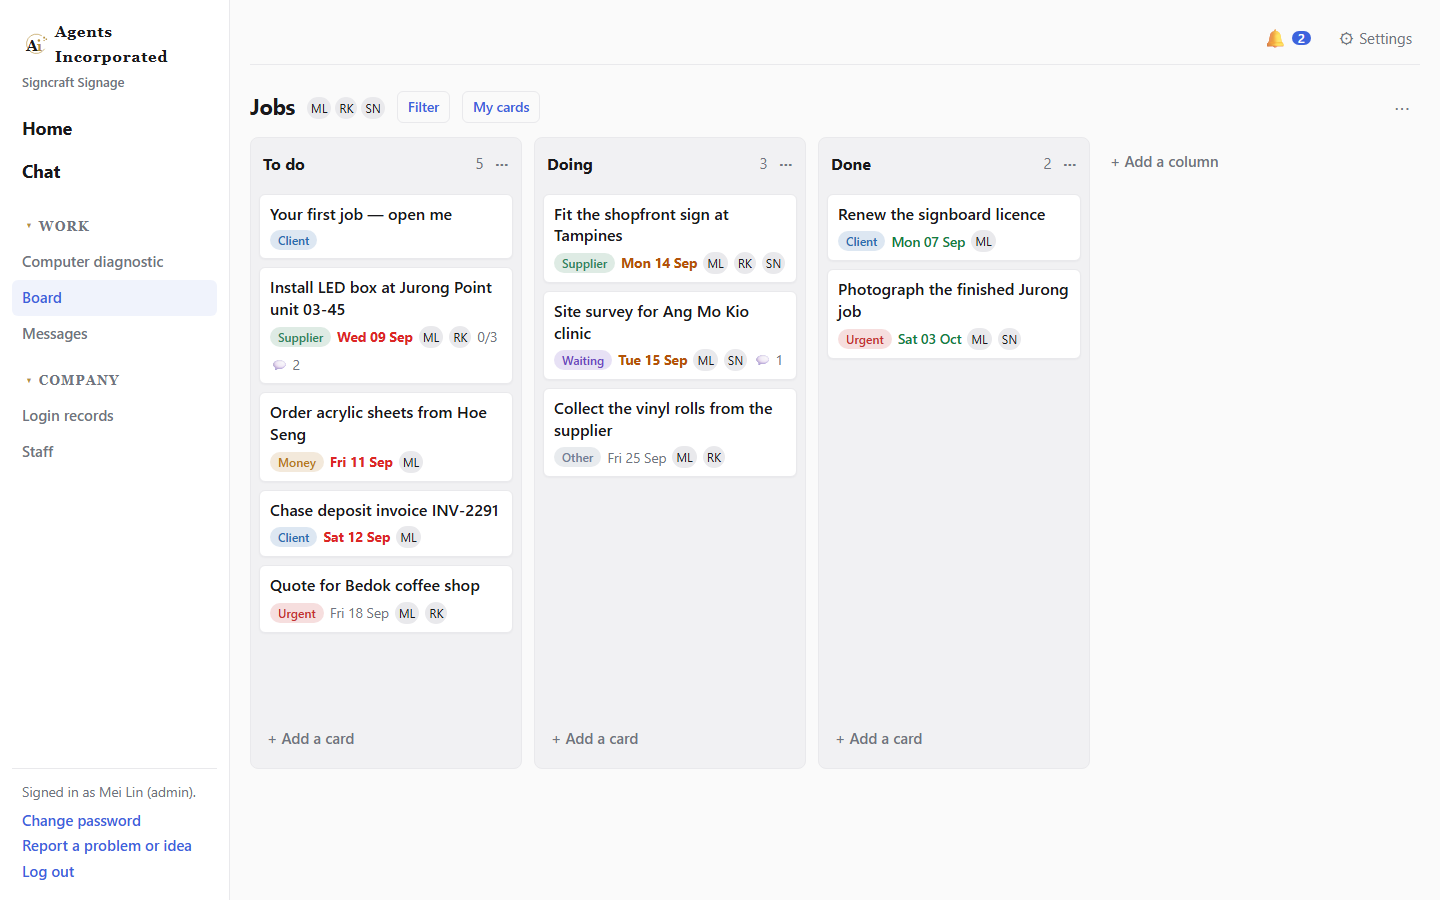Open the Done column menu
Viewport: 1440px width, 900px height.
[1070, 164]
